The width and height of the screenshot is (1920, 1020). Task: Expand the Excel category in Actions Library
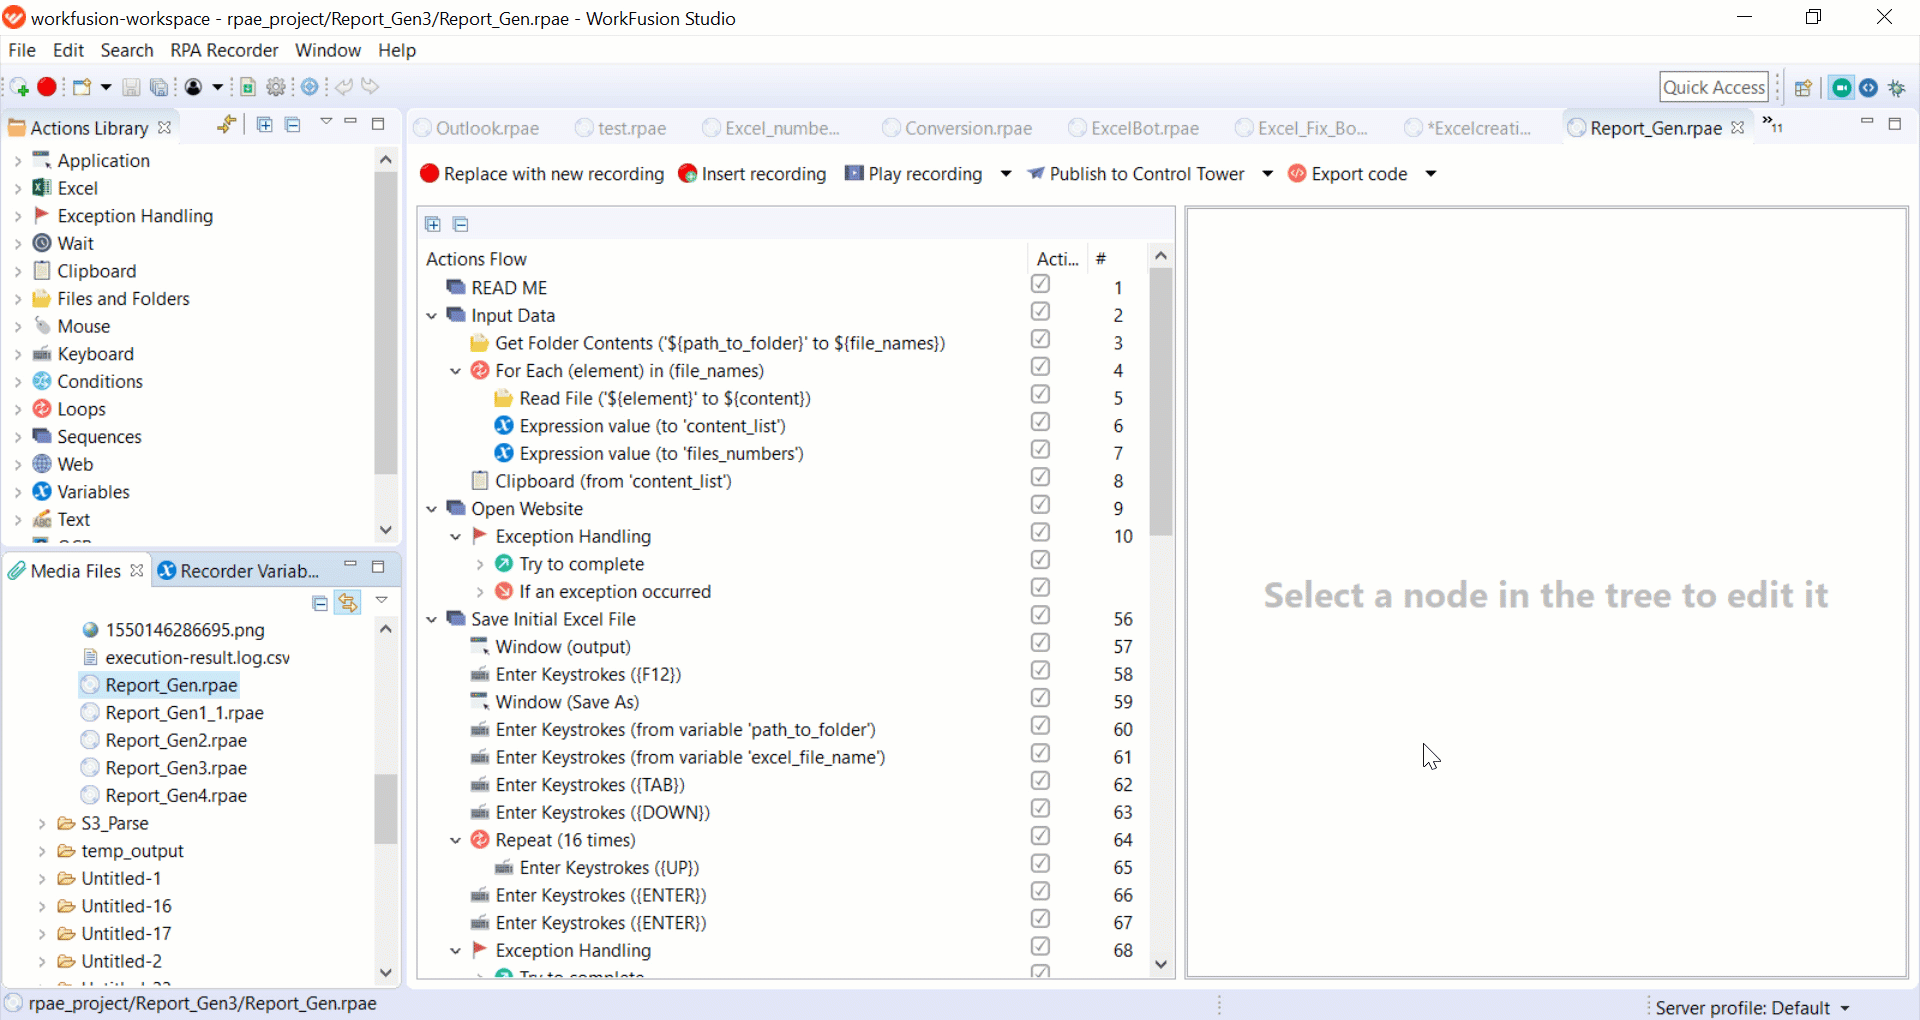tap(18, 188)
